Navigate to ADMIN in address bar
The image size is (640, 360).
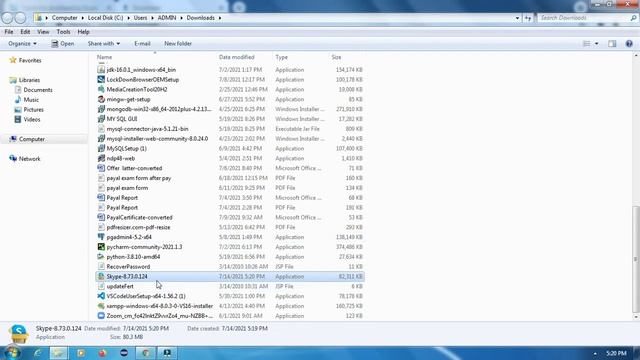pos(167,18)
